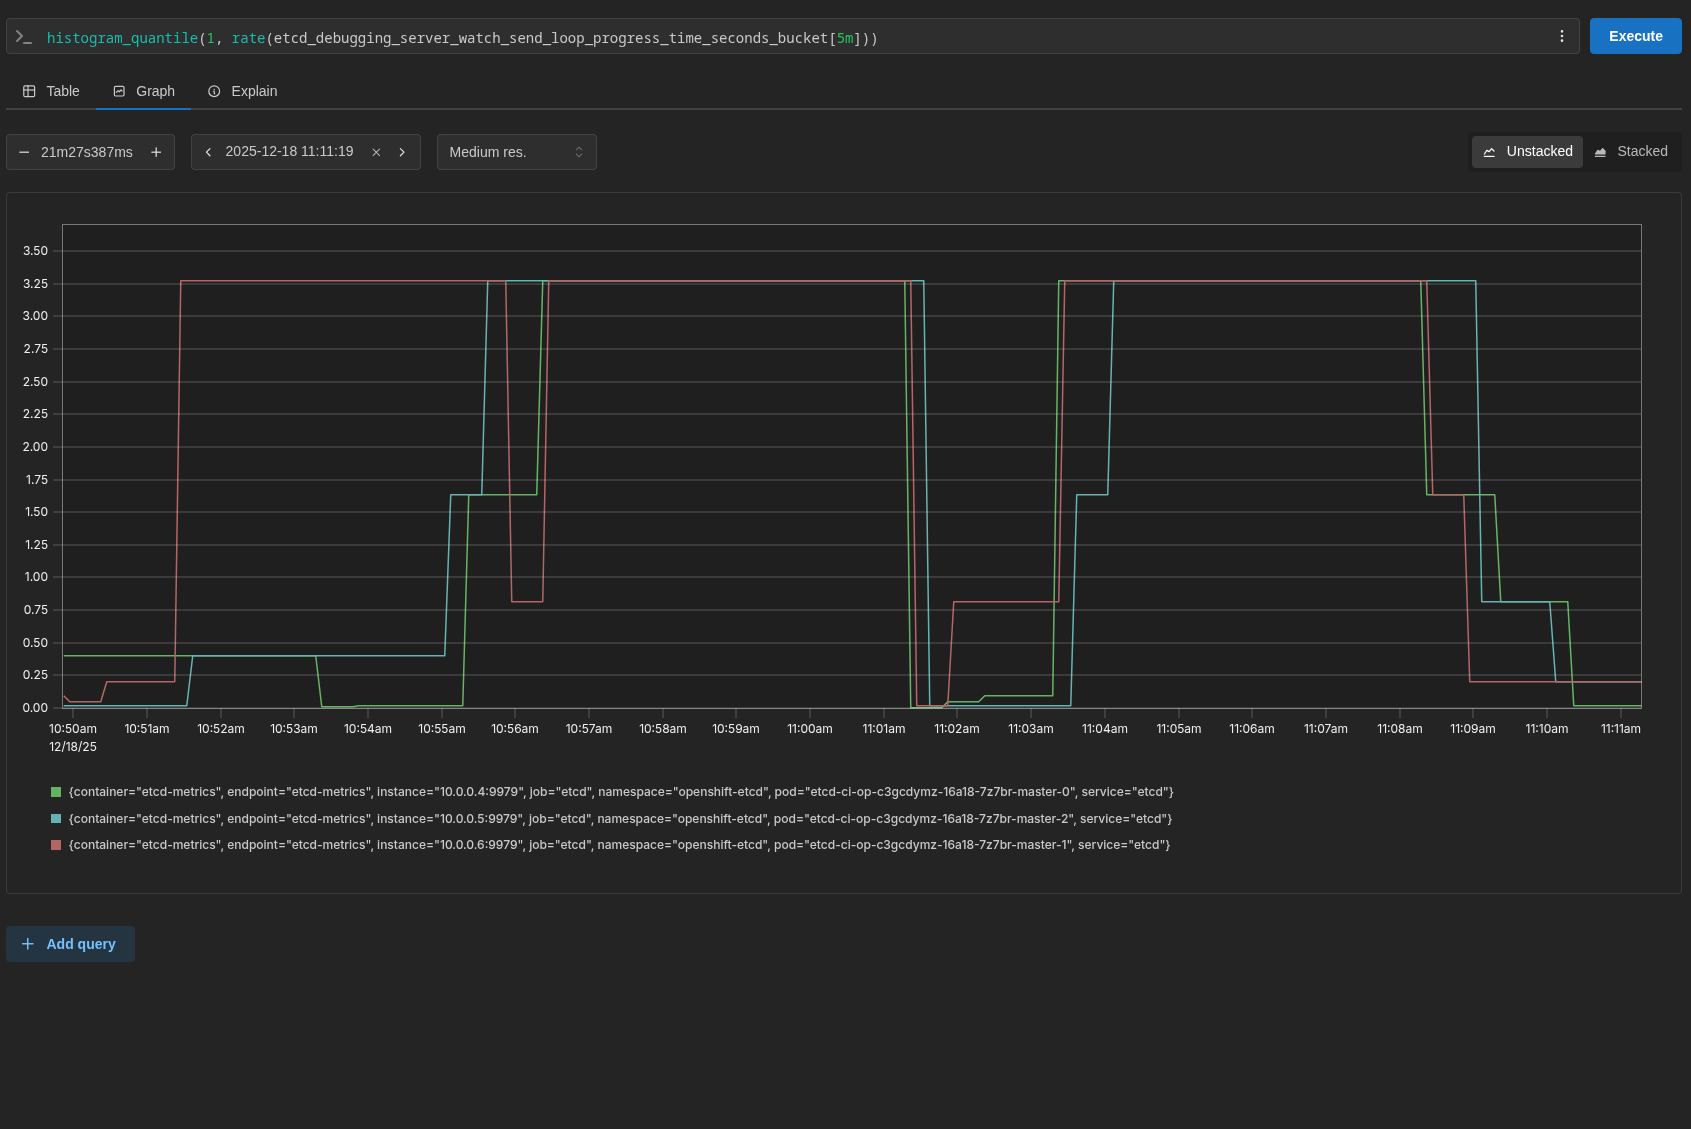Image resolution: width=1691 pixels, height=1129 pixels.
Task: Go to previous time window chevron
Action: tap(208, 152)
